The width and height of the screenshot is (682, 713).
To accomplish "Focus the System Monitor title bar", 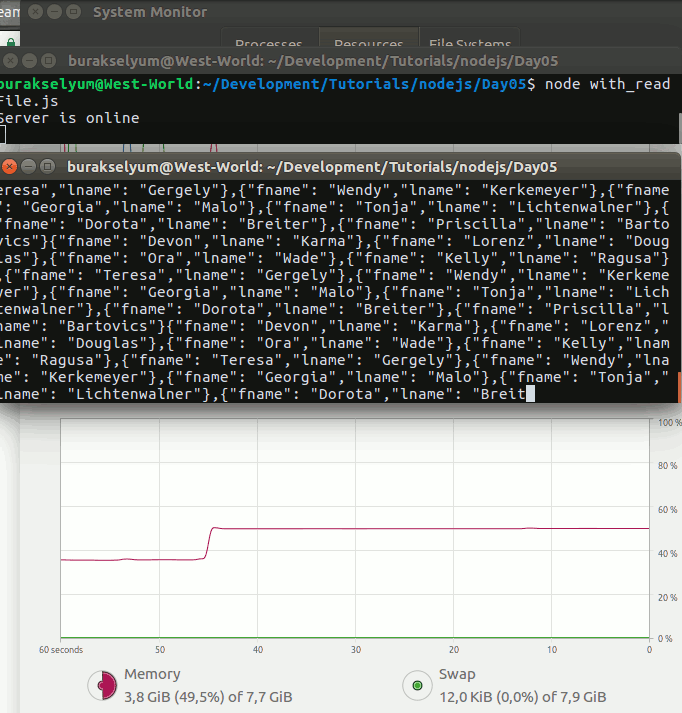I will [x=150, y=12].
